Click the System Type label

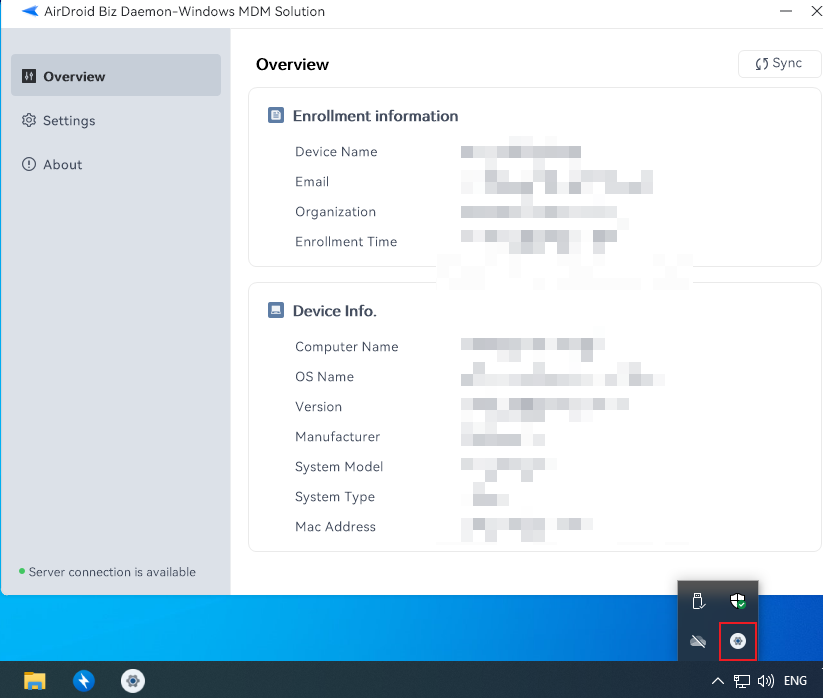tap(335, 496)
